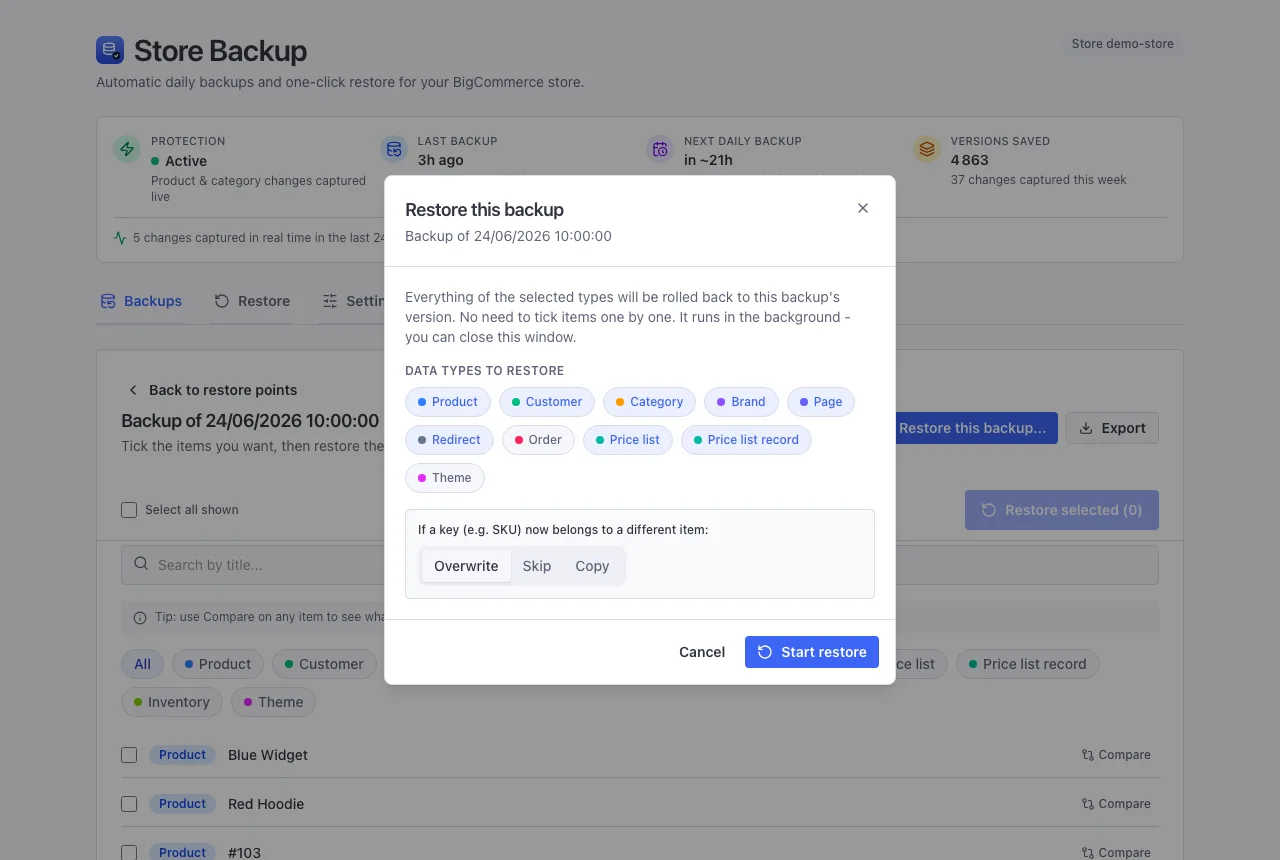
Task: Click the back arrow beside restore points
Action: coord(132,390)
